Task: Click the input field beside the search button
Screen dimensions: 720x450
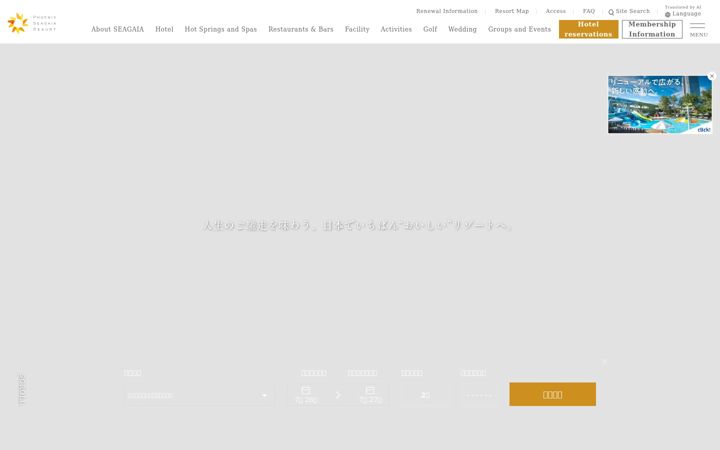Action: coord(480,395)
